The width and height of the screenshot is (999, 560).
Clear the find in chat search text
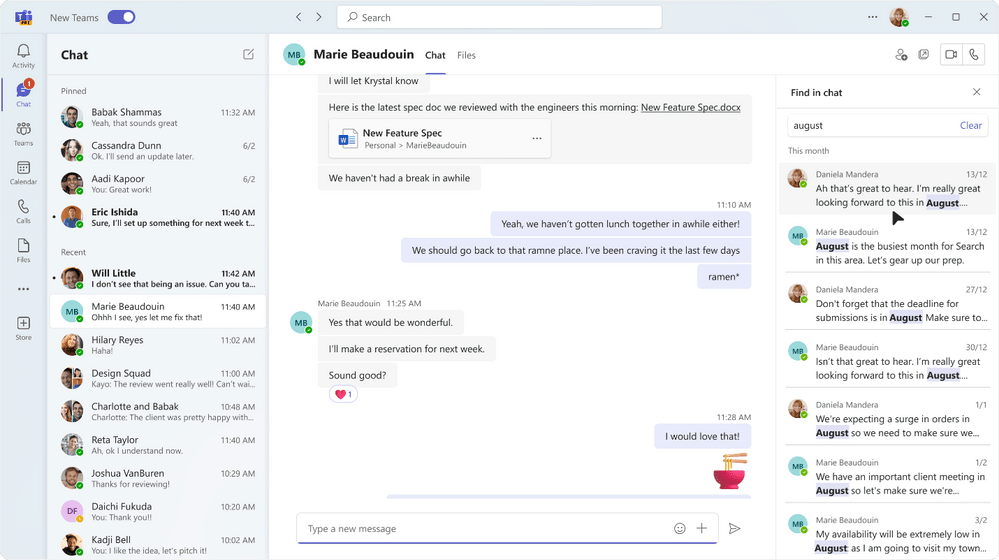970,126
